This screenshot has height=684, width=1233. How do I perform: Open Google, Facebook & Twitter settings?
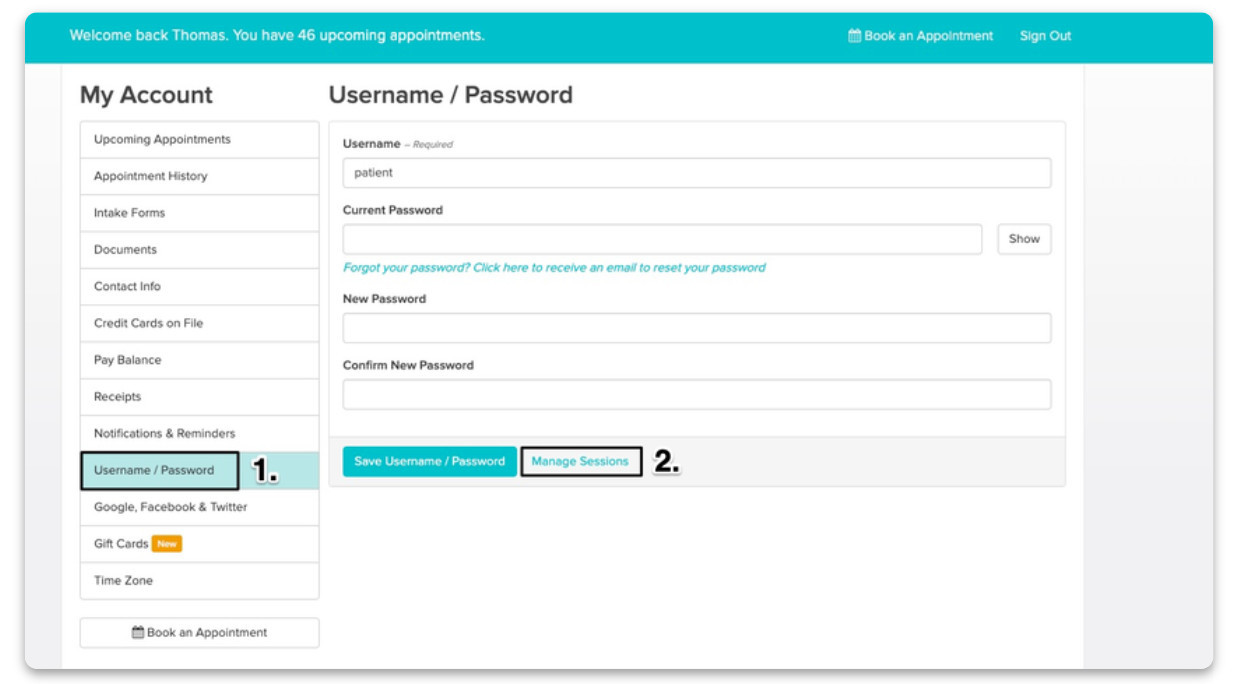(x=171, y=507)
